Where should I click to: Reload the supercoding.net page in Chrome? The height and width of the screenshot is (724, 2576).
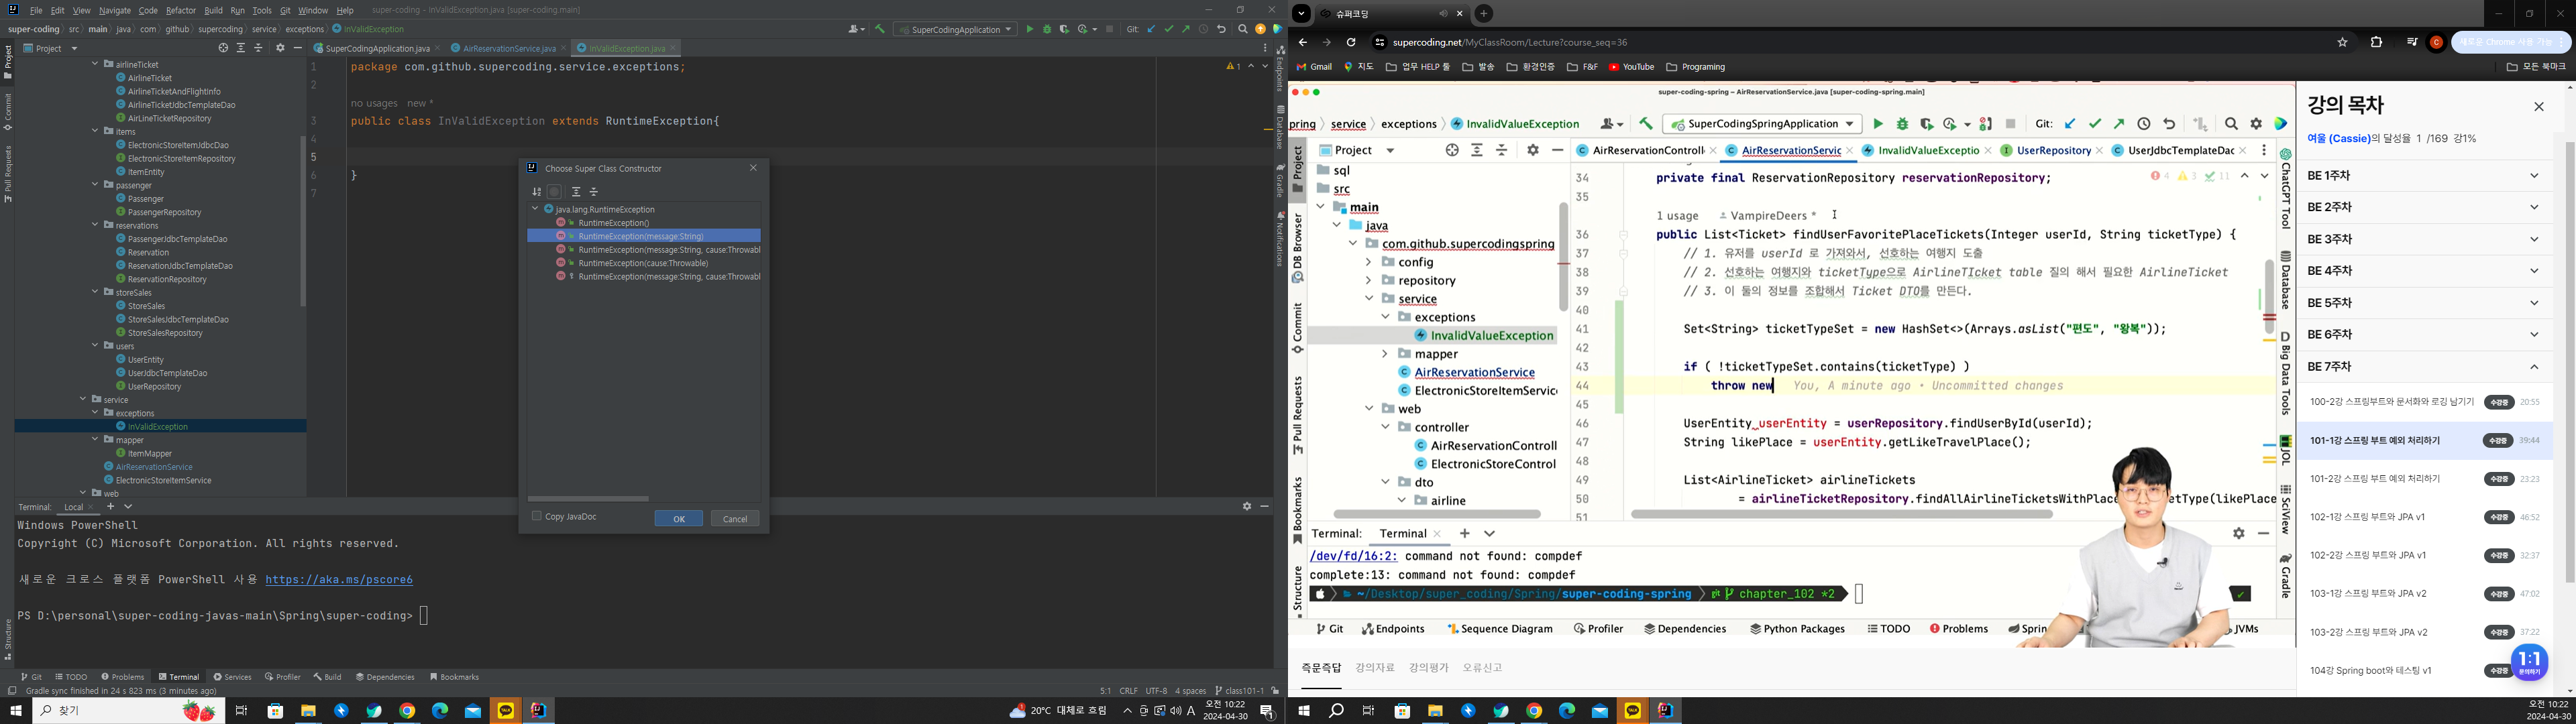(1350, 42)
